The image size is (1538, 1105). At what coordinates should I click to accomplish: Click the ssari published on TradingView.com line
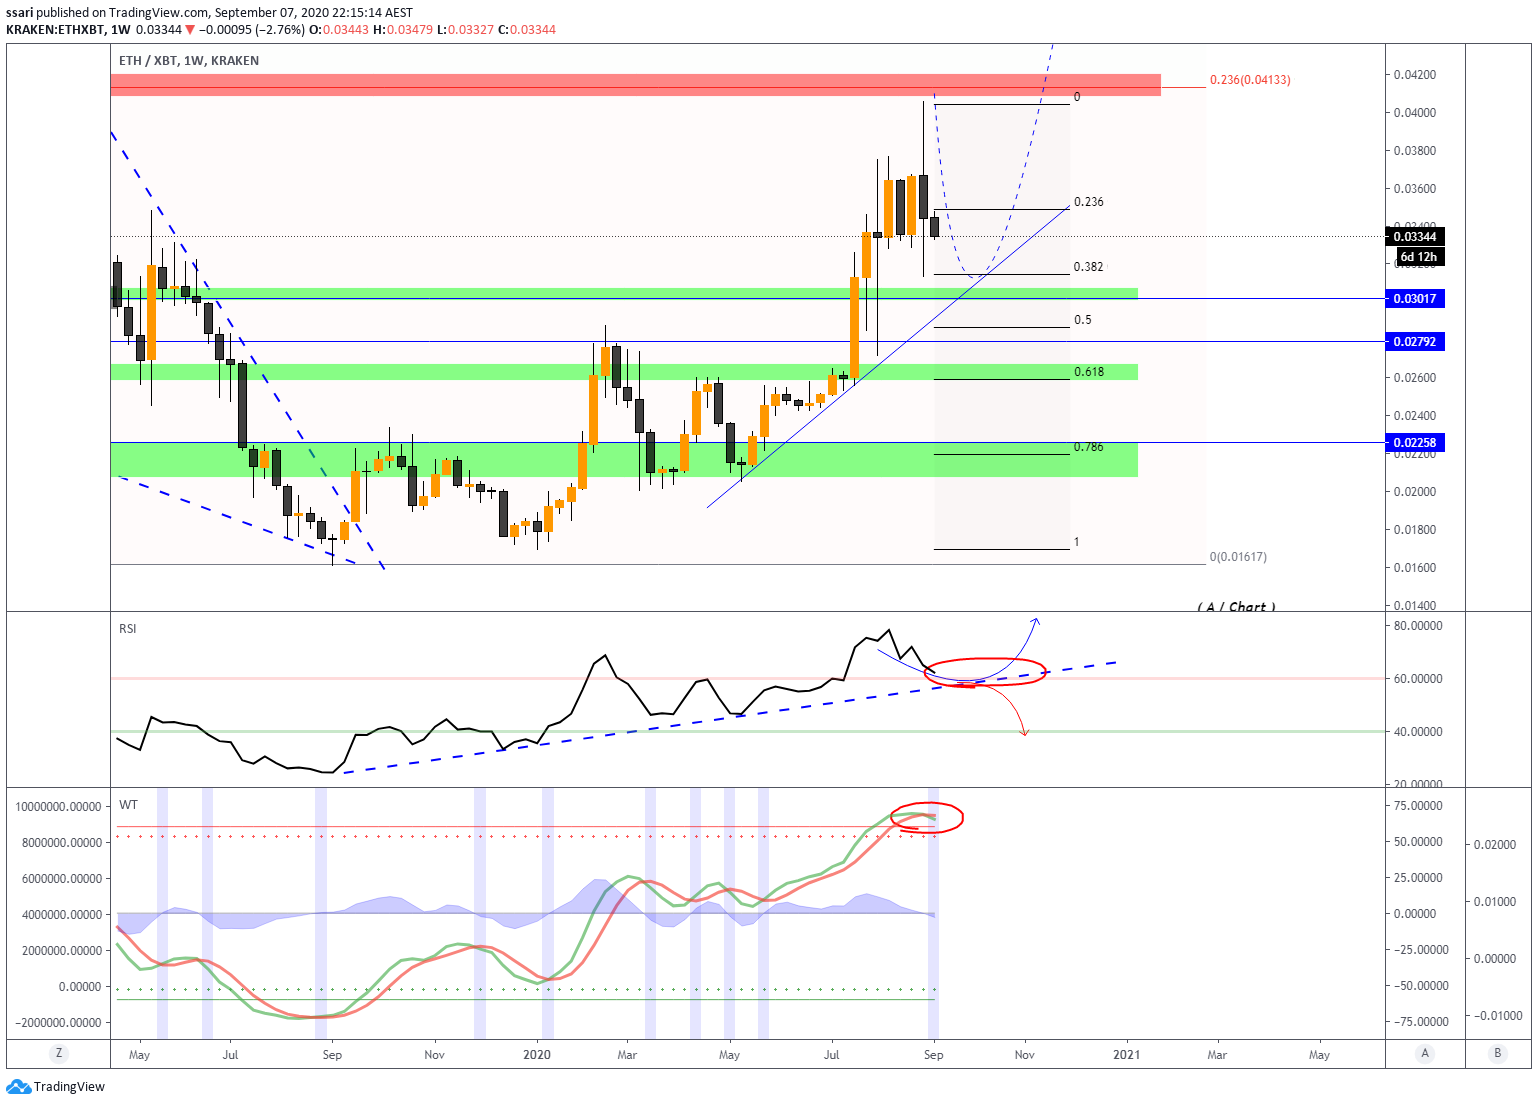[209, 13]
